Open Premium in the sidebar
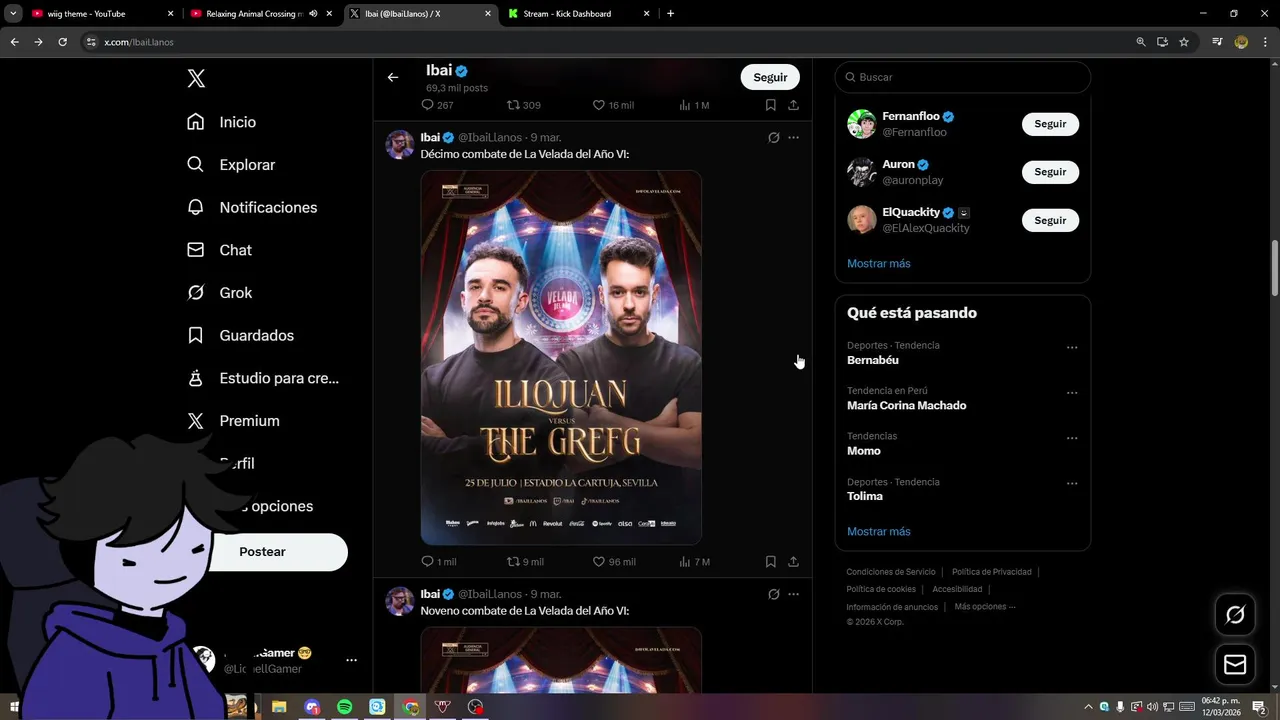This screenshot has width=1280, height=720. 233,421
